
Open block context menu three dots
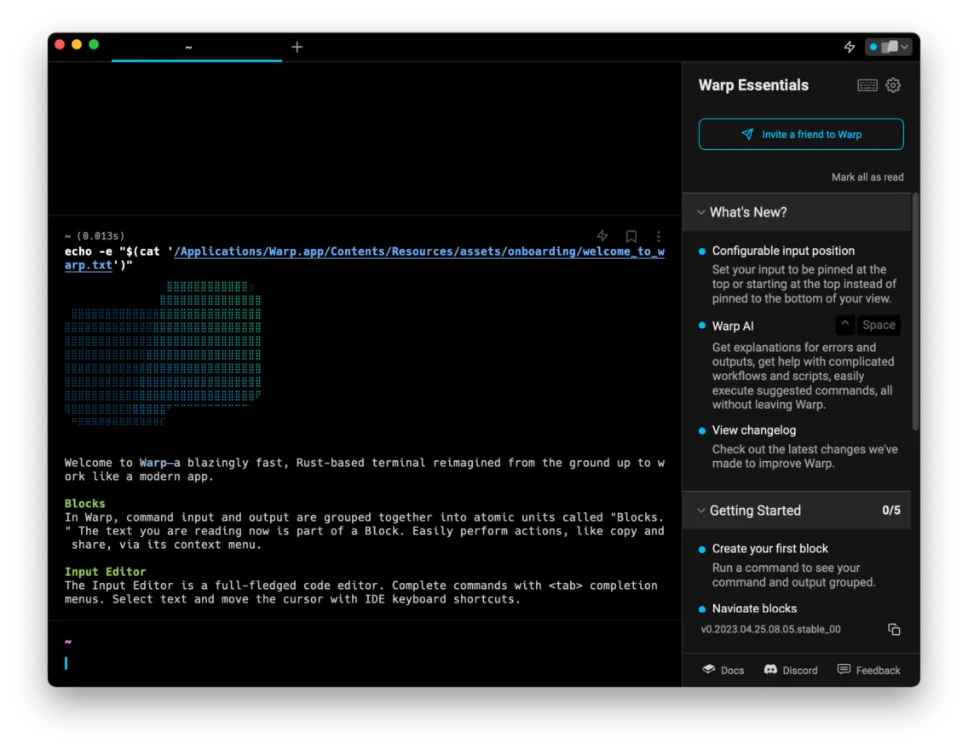659,236
